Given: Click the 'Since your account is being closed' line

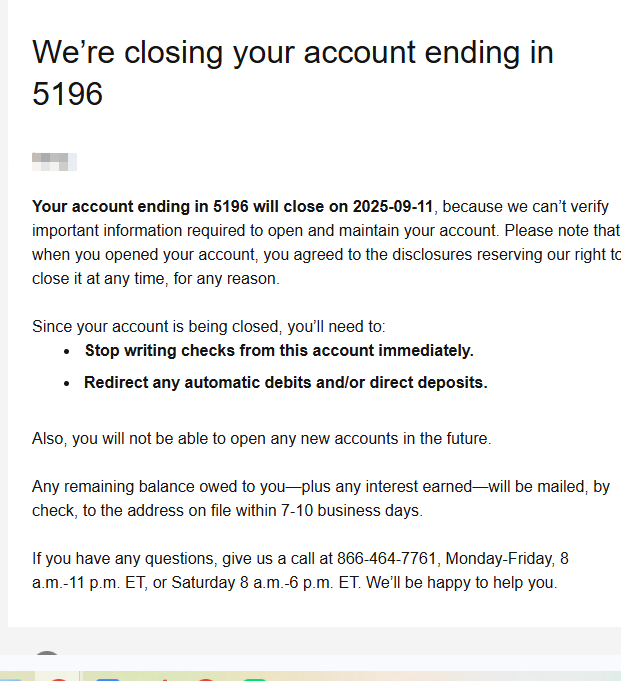Looking at the screenshot, I should click(x=208, y=327).
